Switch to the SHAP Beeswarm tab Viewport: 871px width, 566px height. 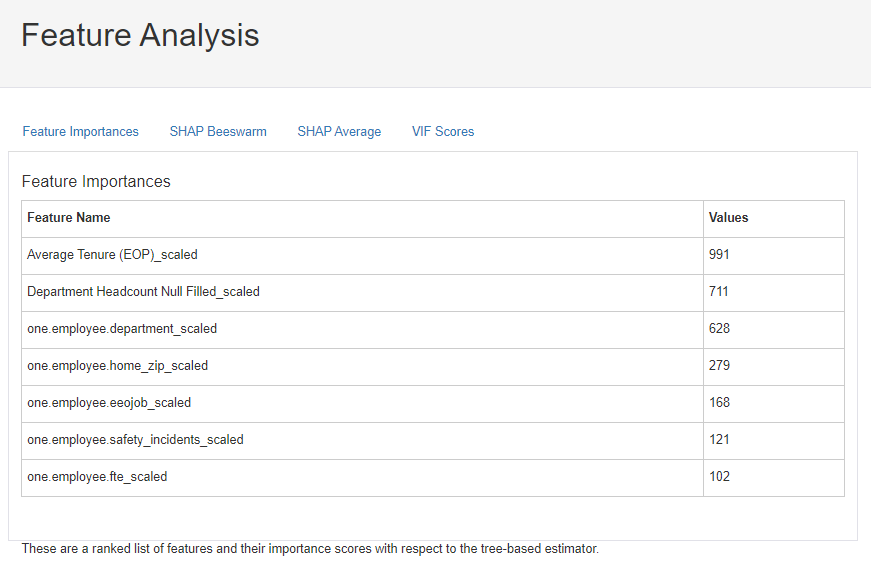click(x=218, y=131)
